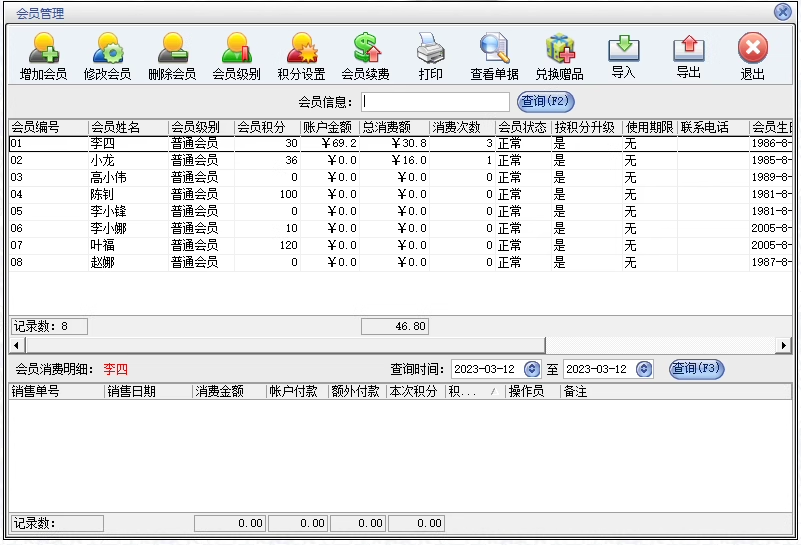
Task: Click points cell 120 for 叶福
Action: [267, 245]
